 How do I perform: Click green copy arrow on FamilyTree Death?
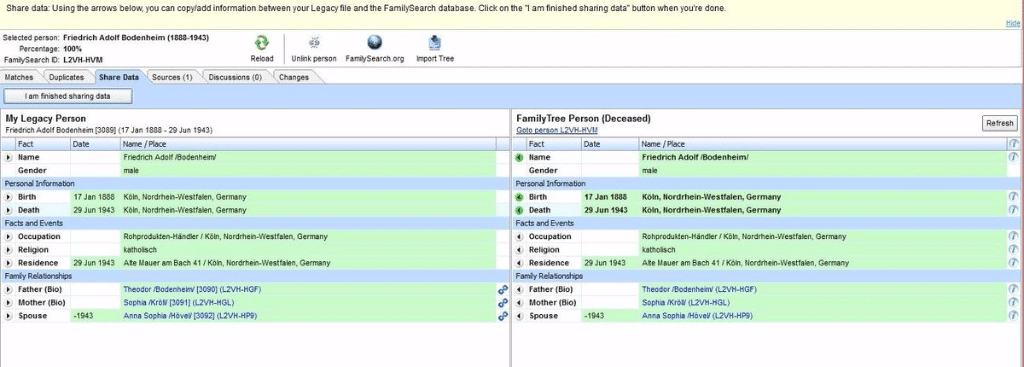coord(519,210)
